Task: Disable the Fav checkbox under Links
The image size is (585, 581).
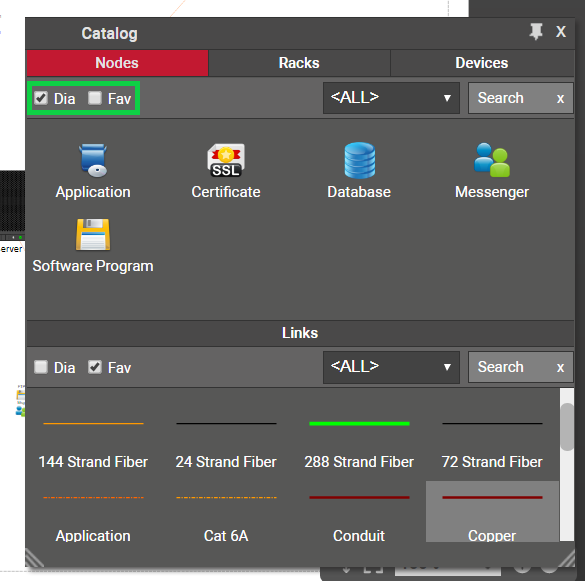Action: click(95, 367)
